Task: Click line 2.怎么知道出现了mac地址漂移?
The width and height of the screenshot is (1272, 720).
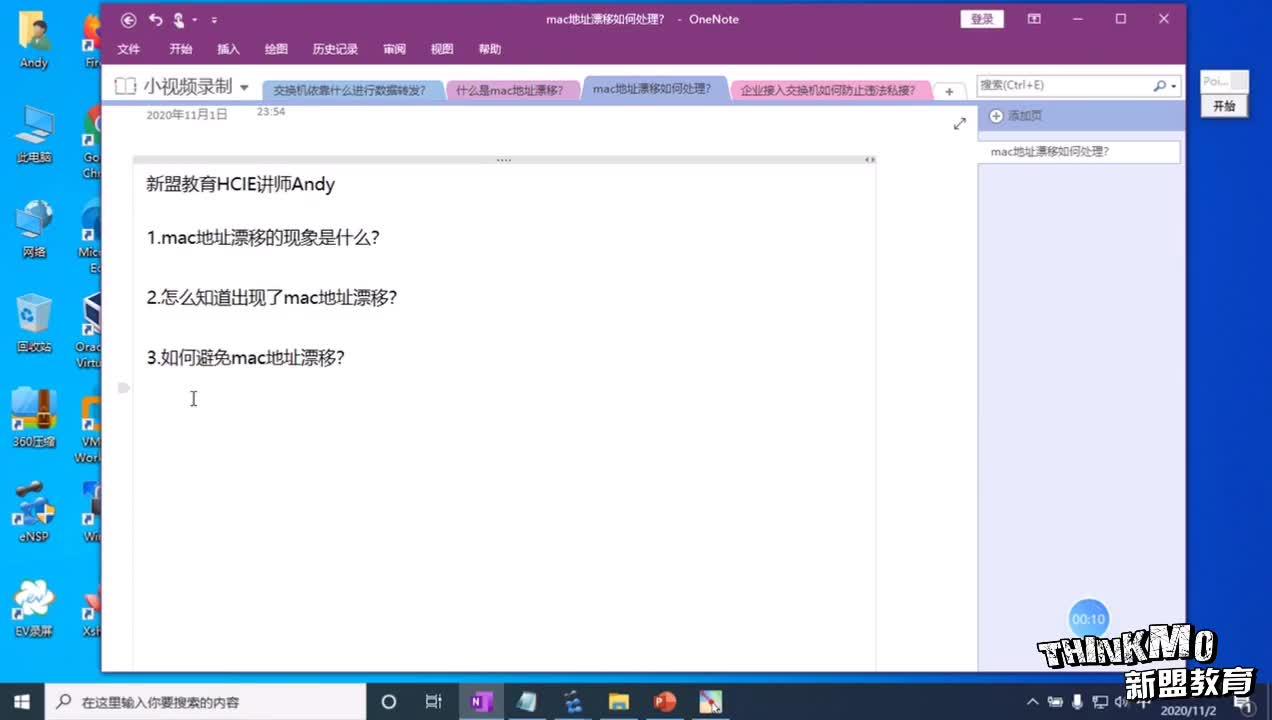Action: coord(271,297)
